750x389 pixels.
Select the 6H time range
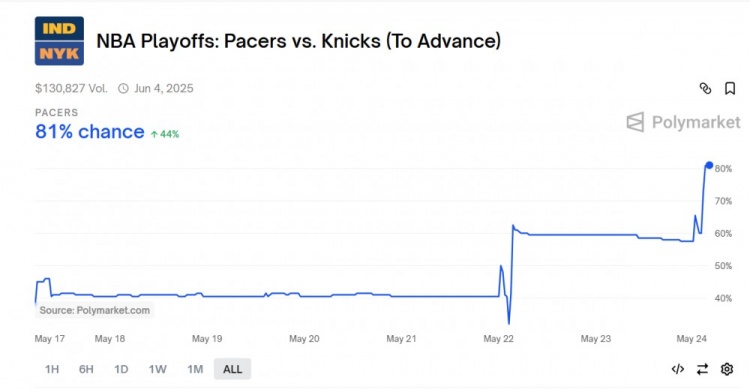pos(87,369)
